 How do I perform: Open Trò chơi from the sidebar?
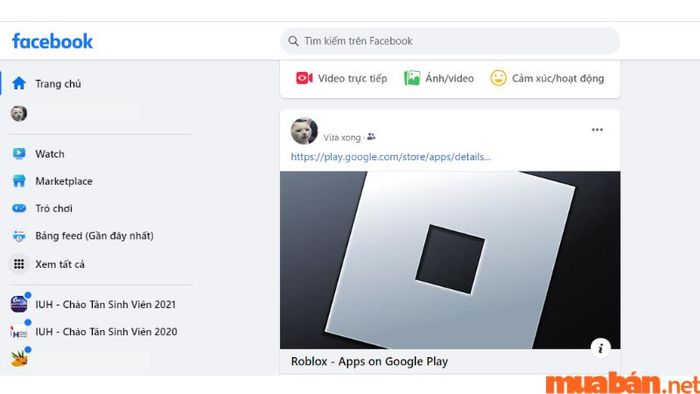(54, 208)
